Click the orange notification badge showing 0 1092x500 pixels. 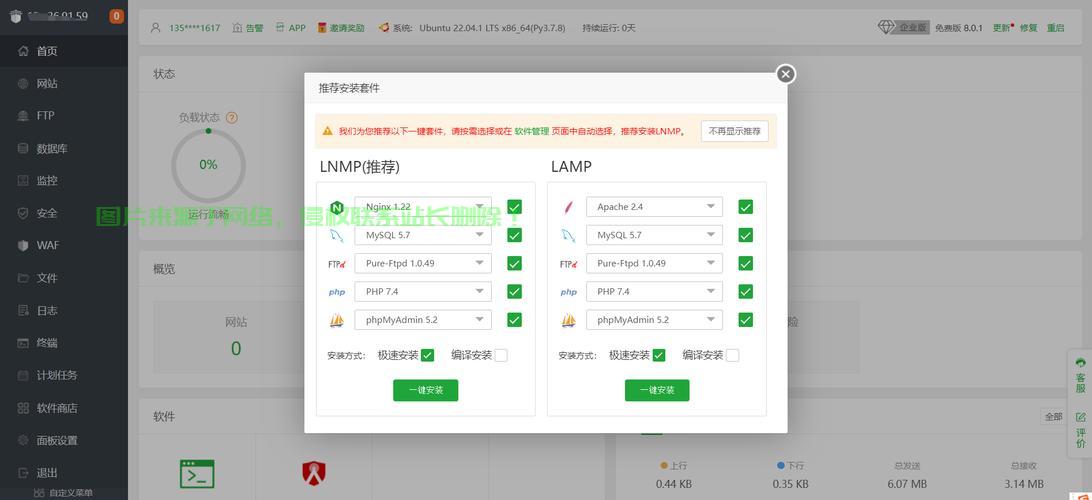coord(116,15)
